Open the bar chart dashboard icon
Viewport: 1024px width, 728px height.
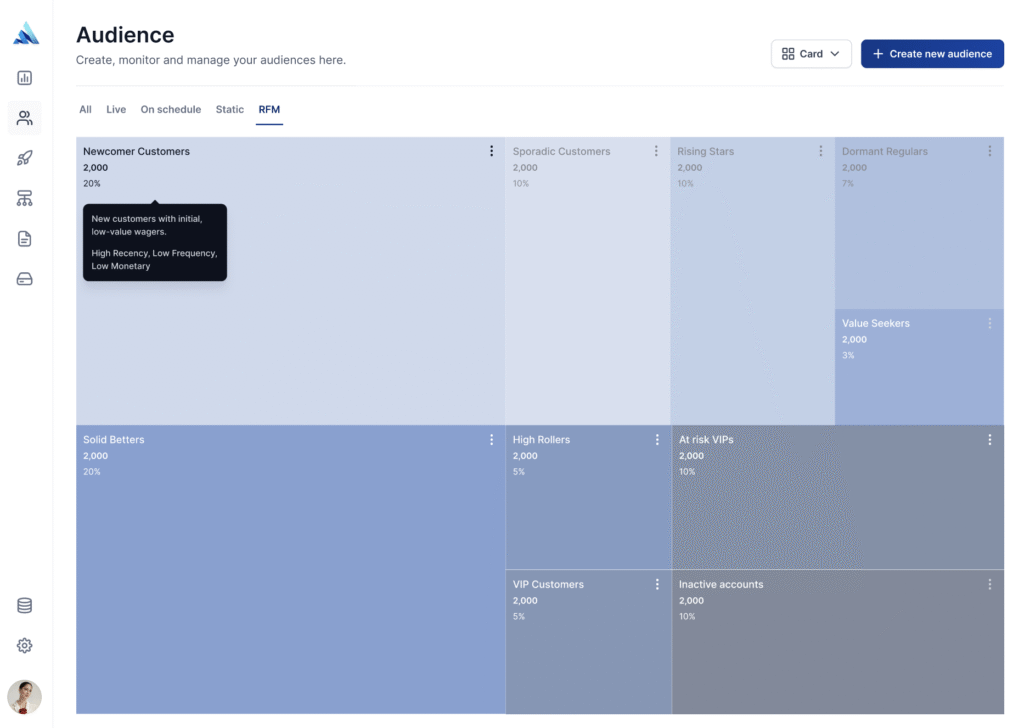click(25, 78)
